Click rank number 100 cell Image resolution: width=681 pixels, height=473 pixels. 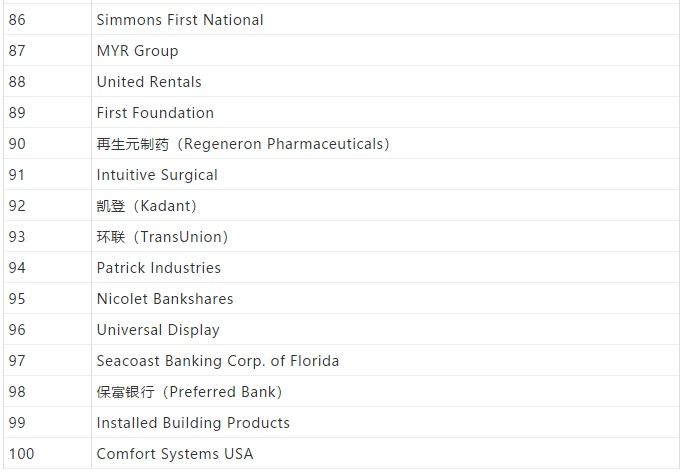[21, 454]
